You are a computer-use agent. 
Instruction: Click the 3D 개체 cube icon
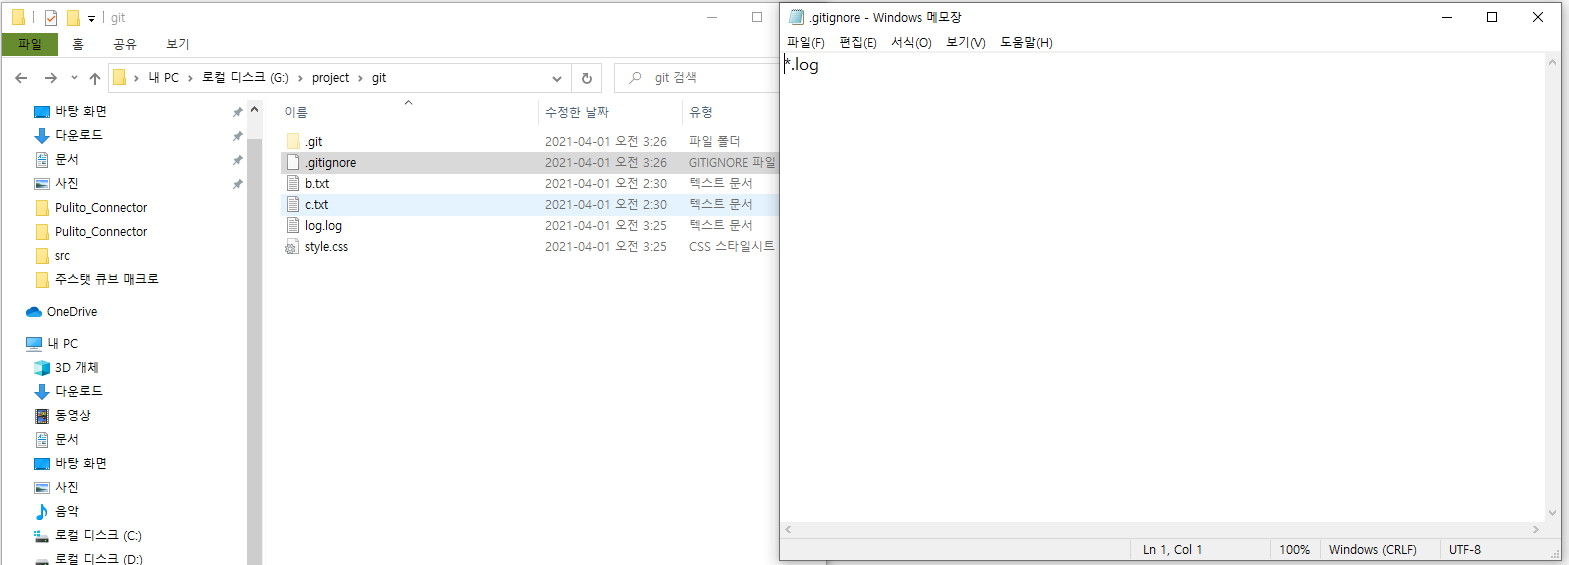click(x=42, y=368)
